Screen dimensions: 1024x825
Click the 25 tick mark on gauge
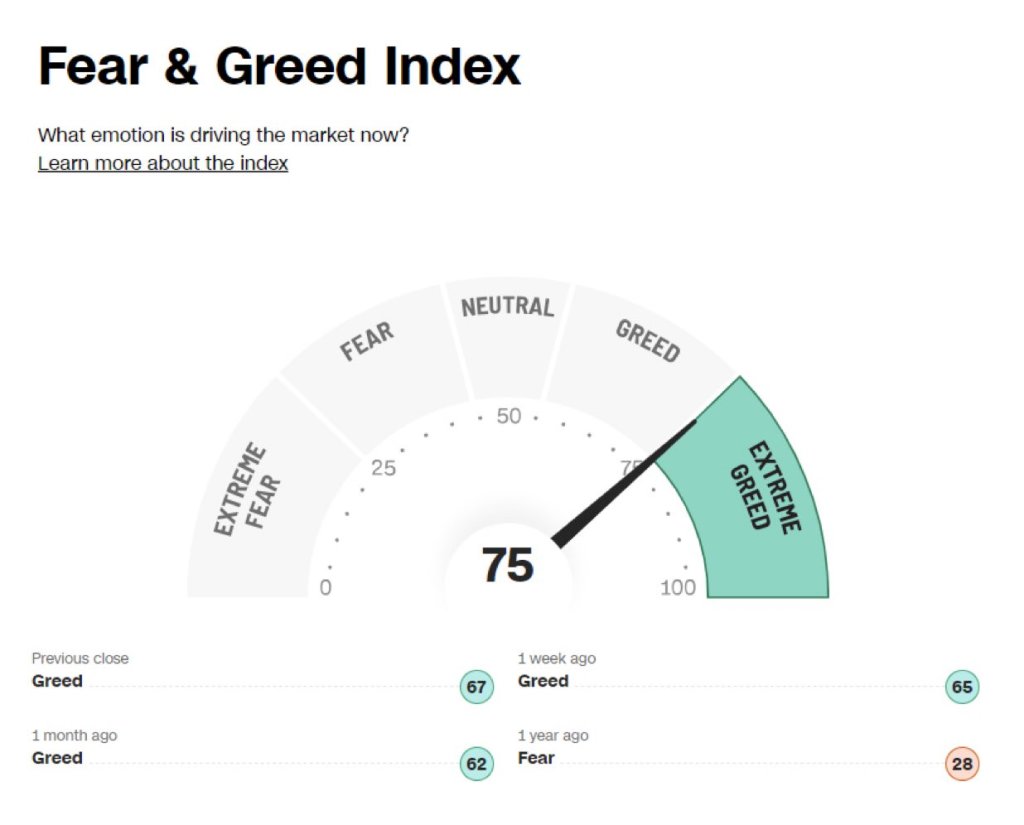(x=383, y=468)
